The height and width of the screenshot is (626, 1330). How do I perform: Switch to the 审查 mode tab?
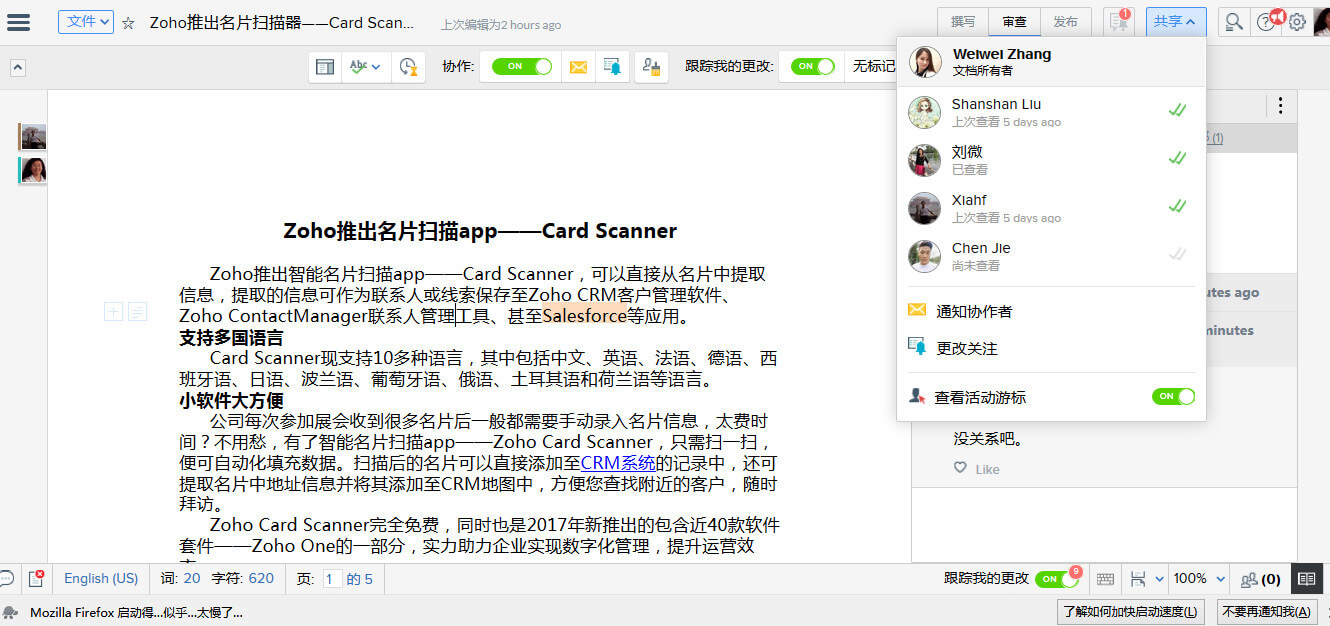1014,22
